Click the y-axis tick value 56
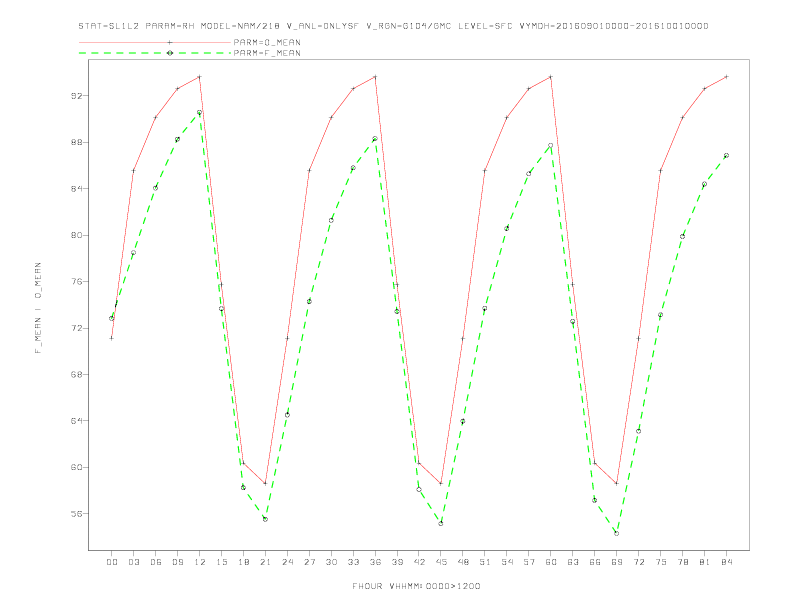 [x=76, y=514]
